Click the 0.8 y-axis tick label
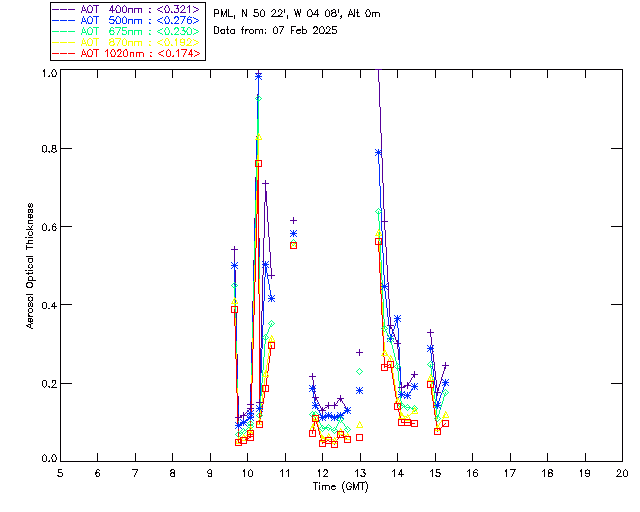 click(x=49, y=149)
